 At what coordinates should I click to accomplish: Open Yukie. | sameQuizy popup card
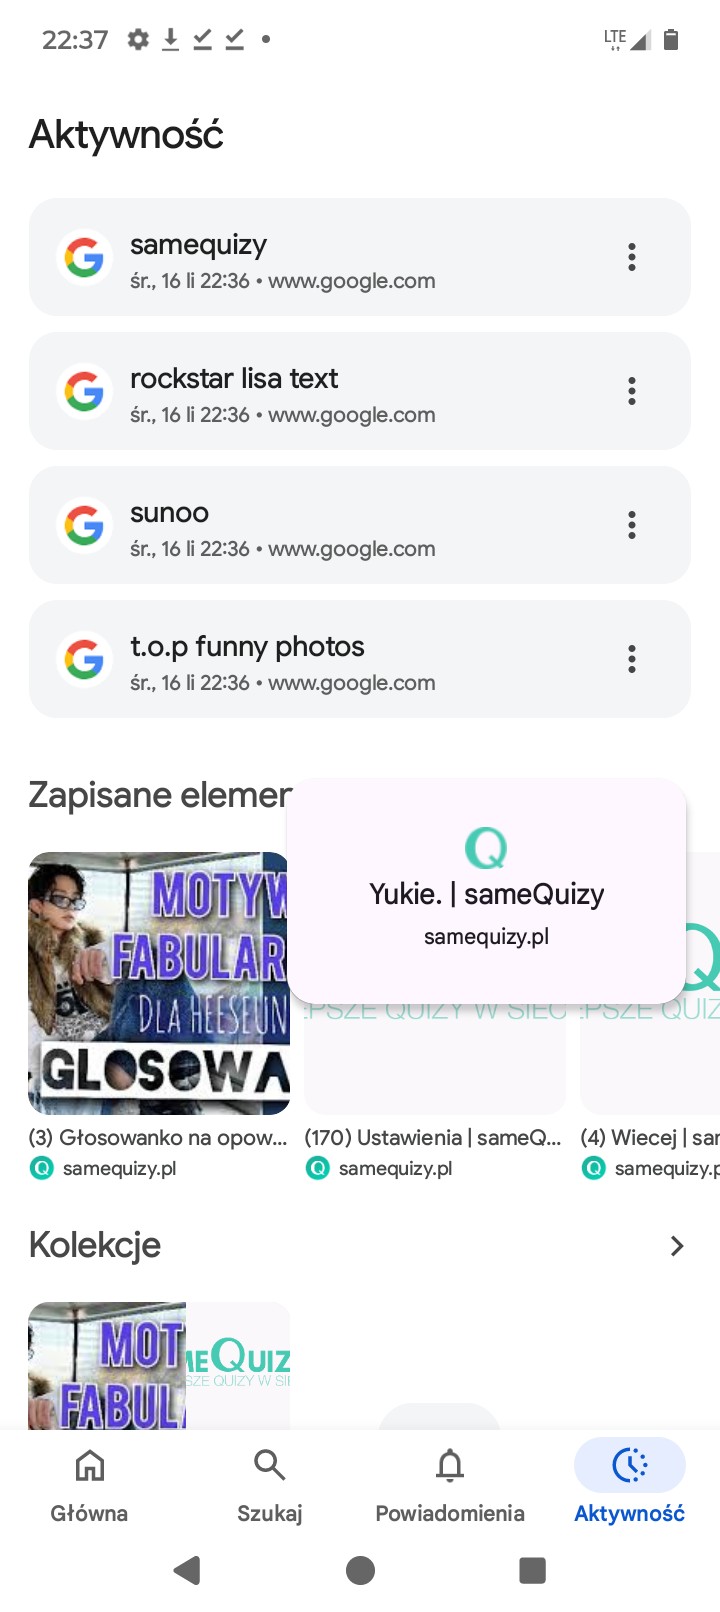(486, 890)
